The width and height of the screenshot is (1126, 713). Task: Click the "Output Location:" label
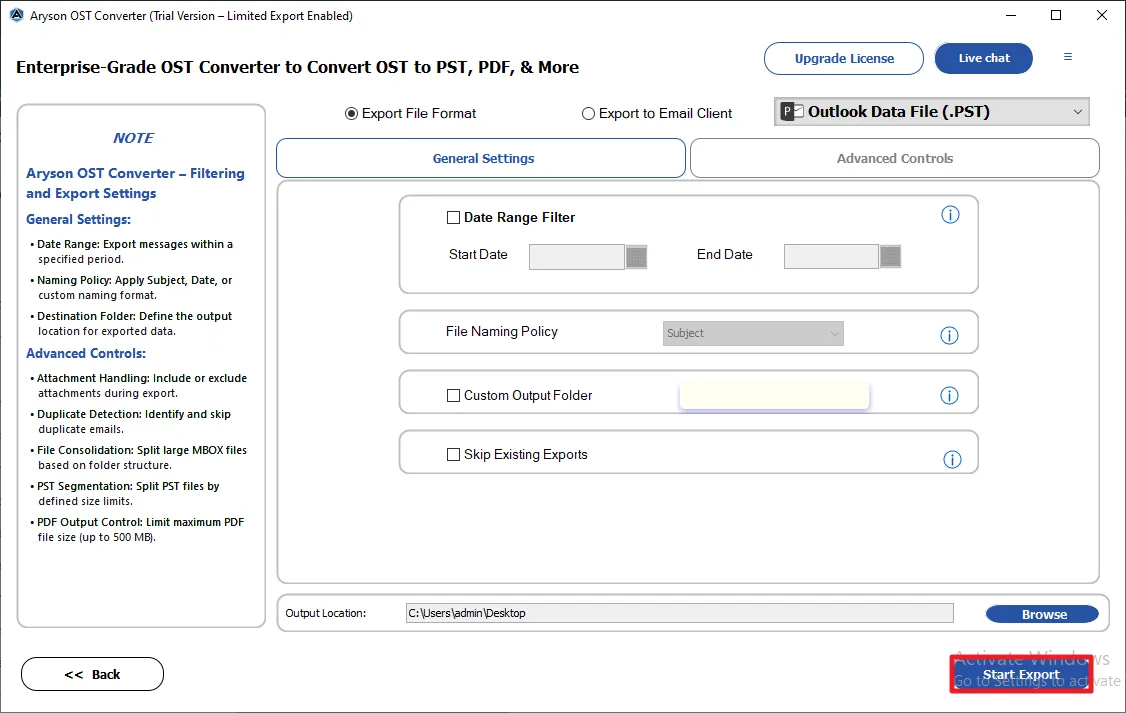pyautogui.click(x=325, y=613)
